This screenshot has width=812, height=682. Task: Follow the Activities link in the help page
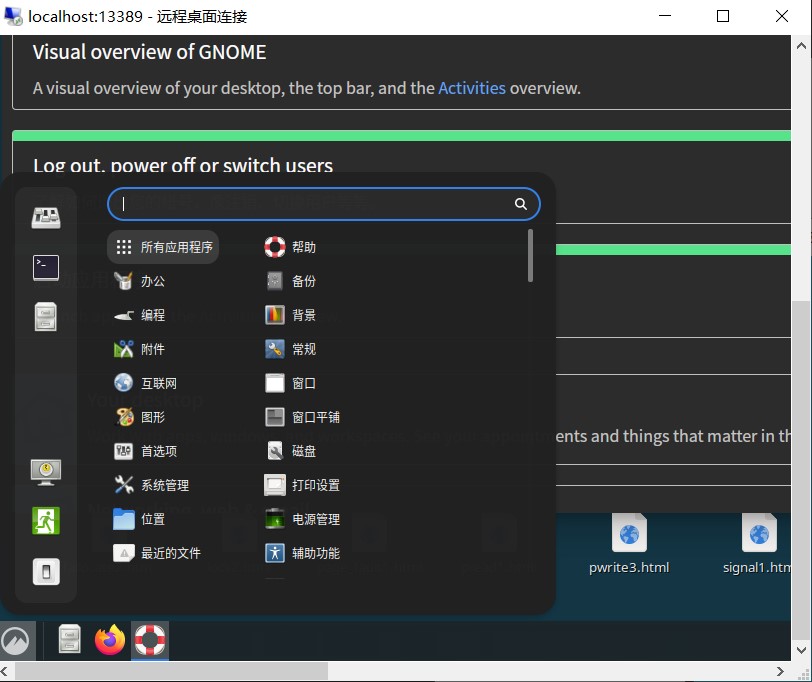[x=472, y=88]
